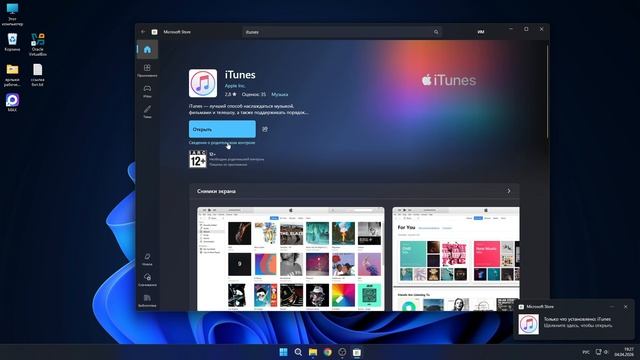640x360 pixels.
Task: Go back using the Store back arrow
Action: (143, 32)
